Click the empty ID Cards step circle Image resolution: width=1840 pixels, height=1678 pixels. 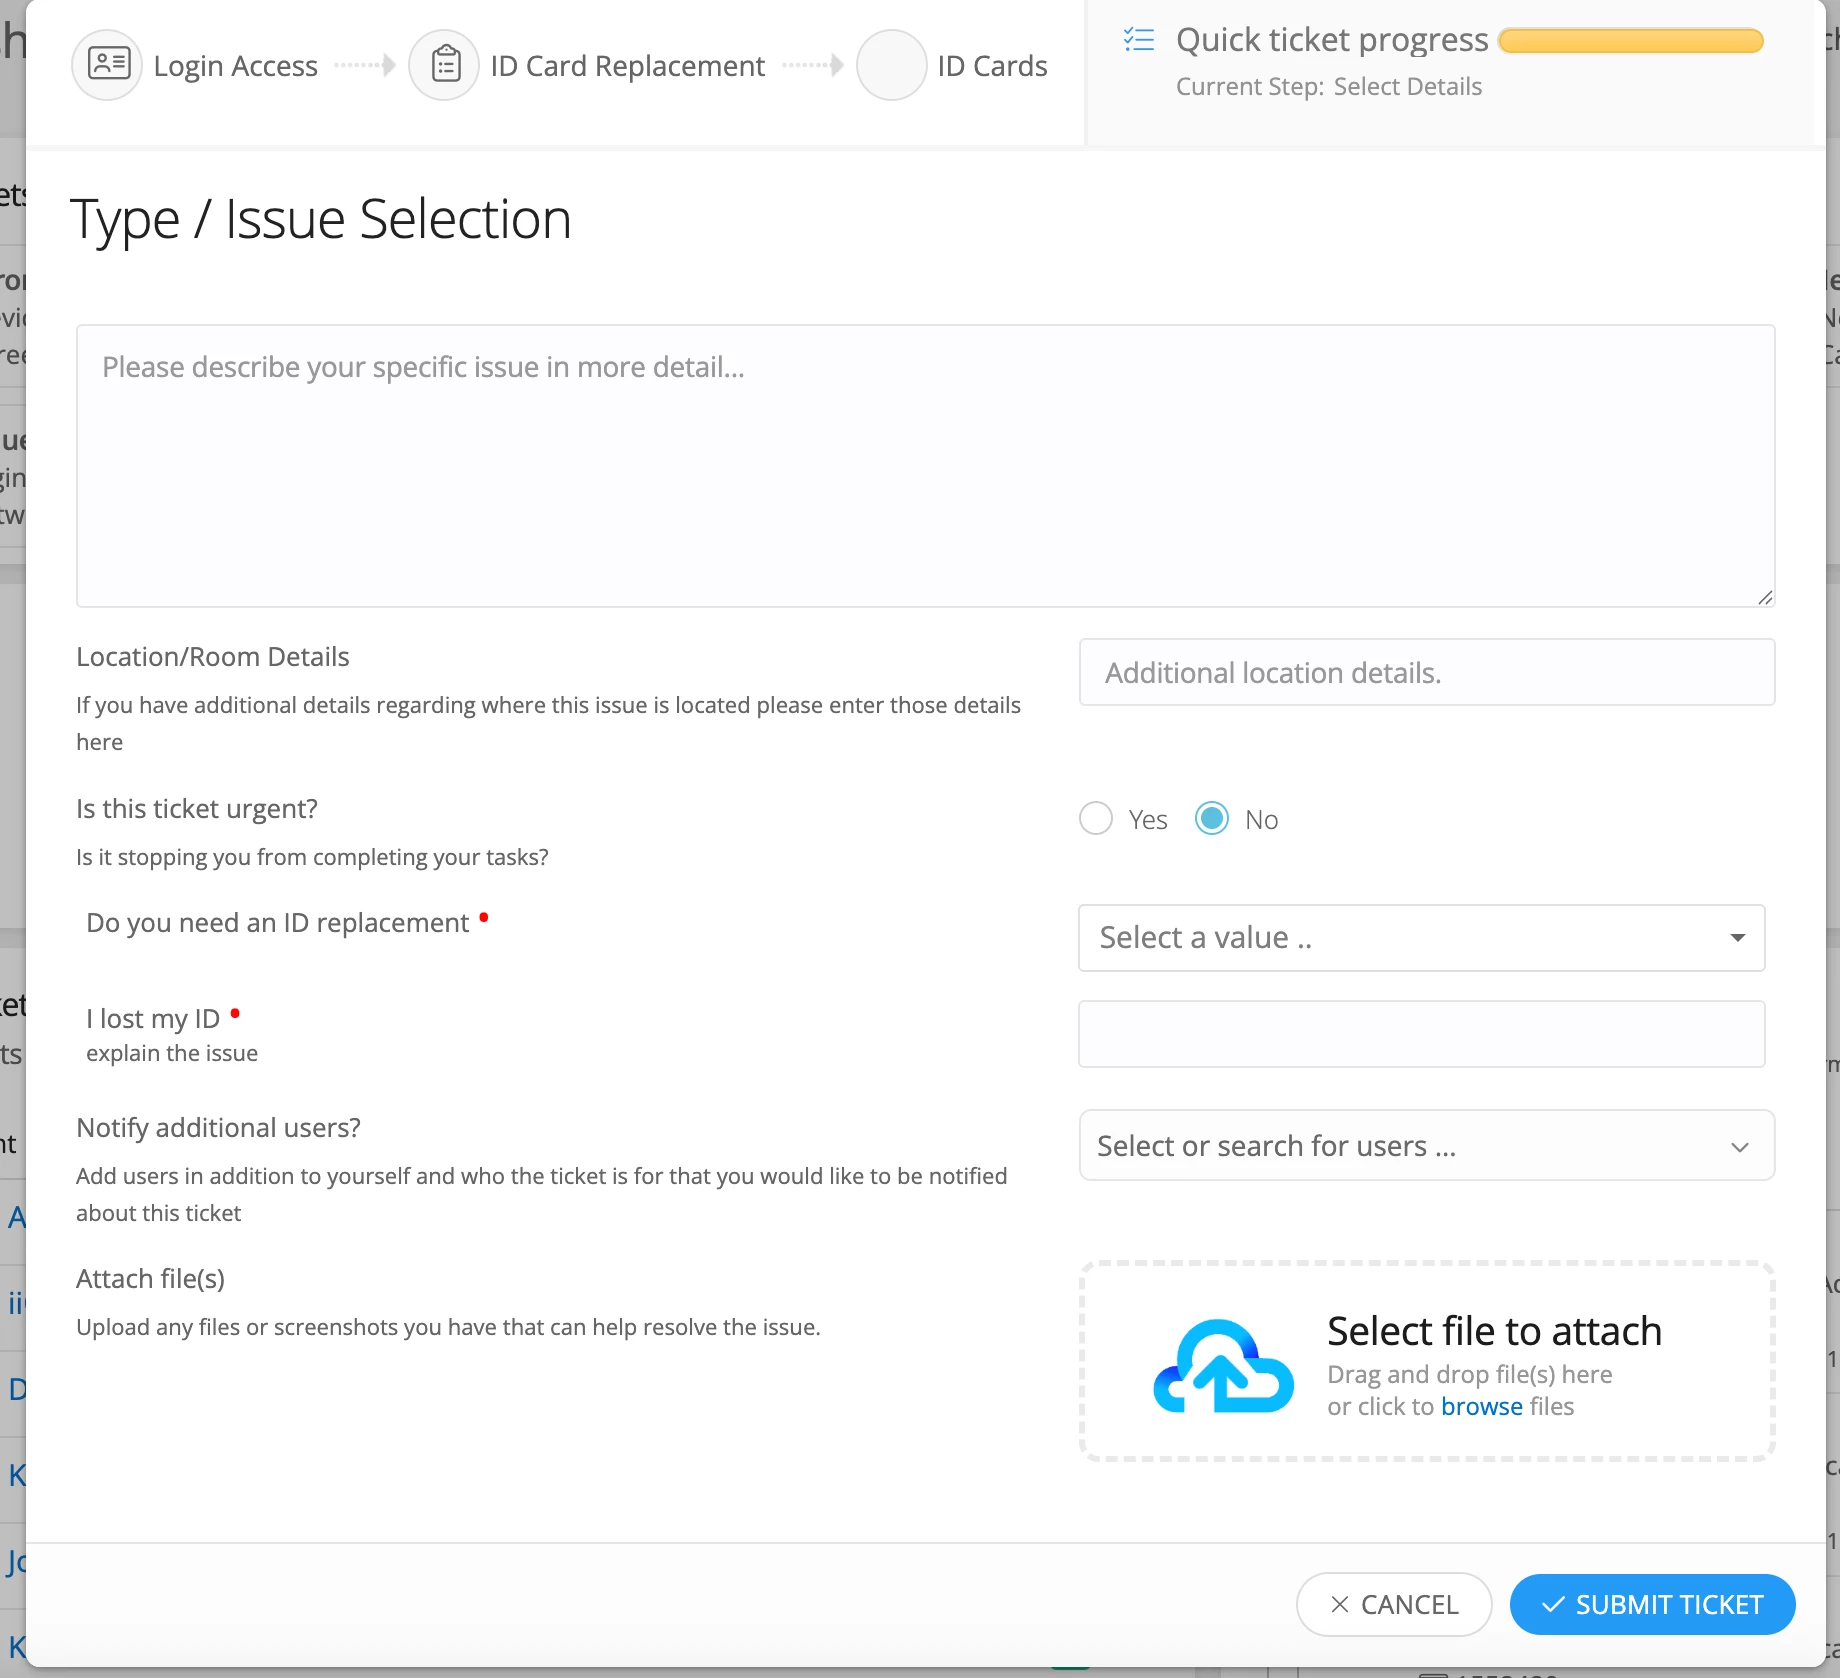coord(892,65)
